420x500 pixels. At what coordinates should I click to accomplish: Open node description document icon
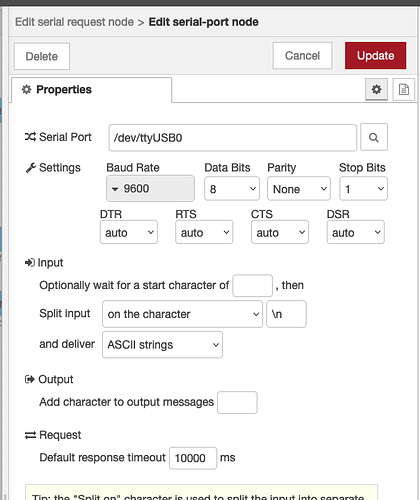point(404,89)
